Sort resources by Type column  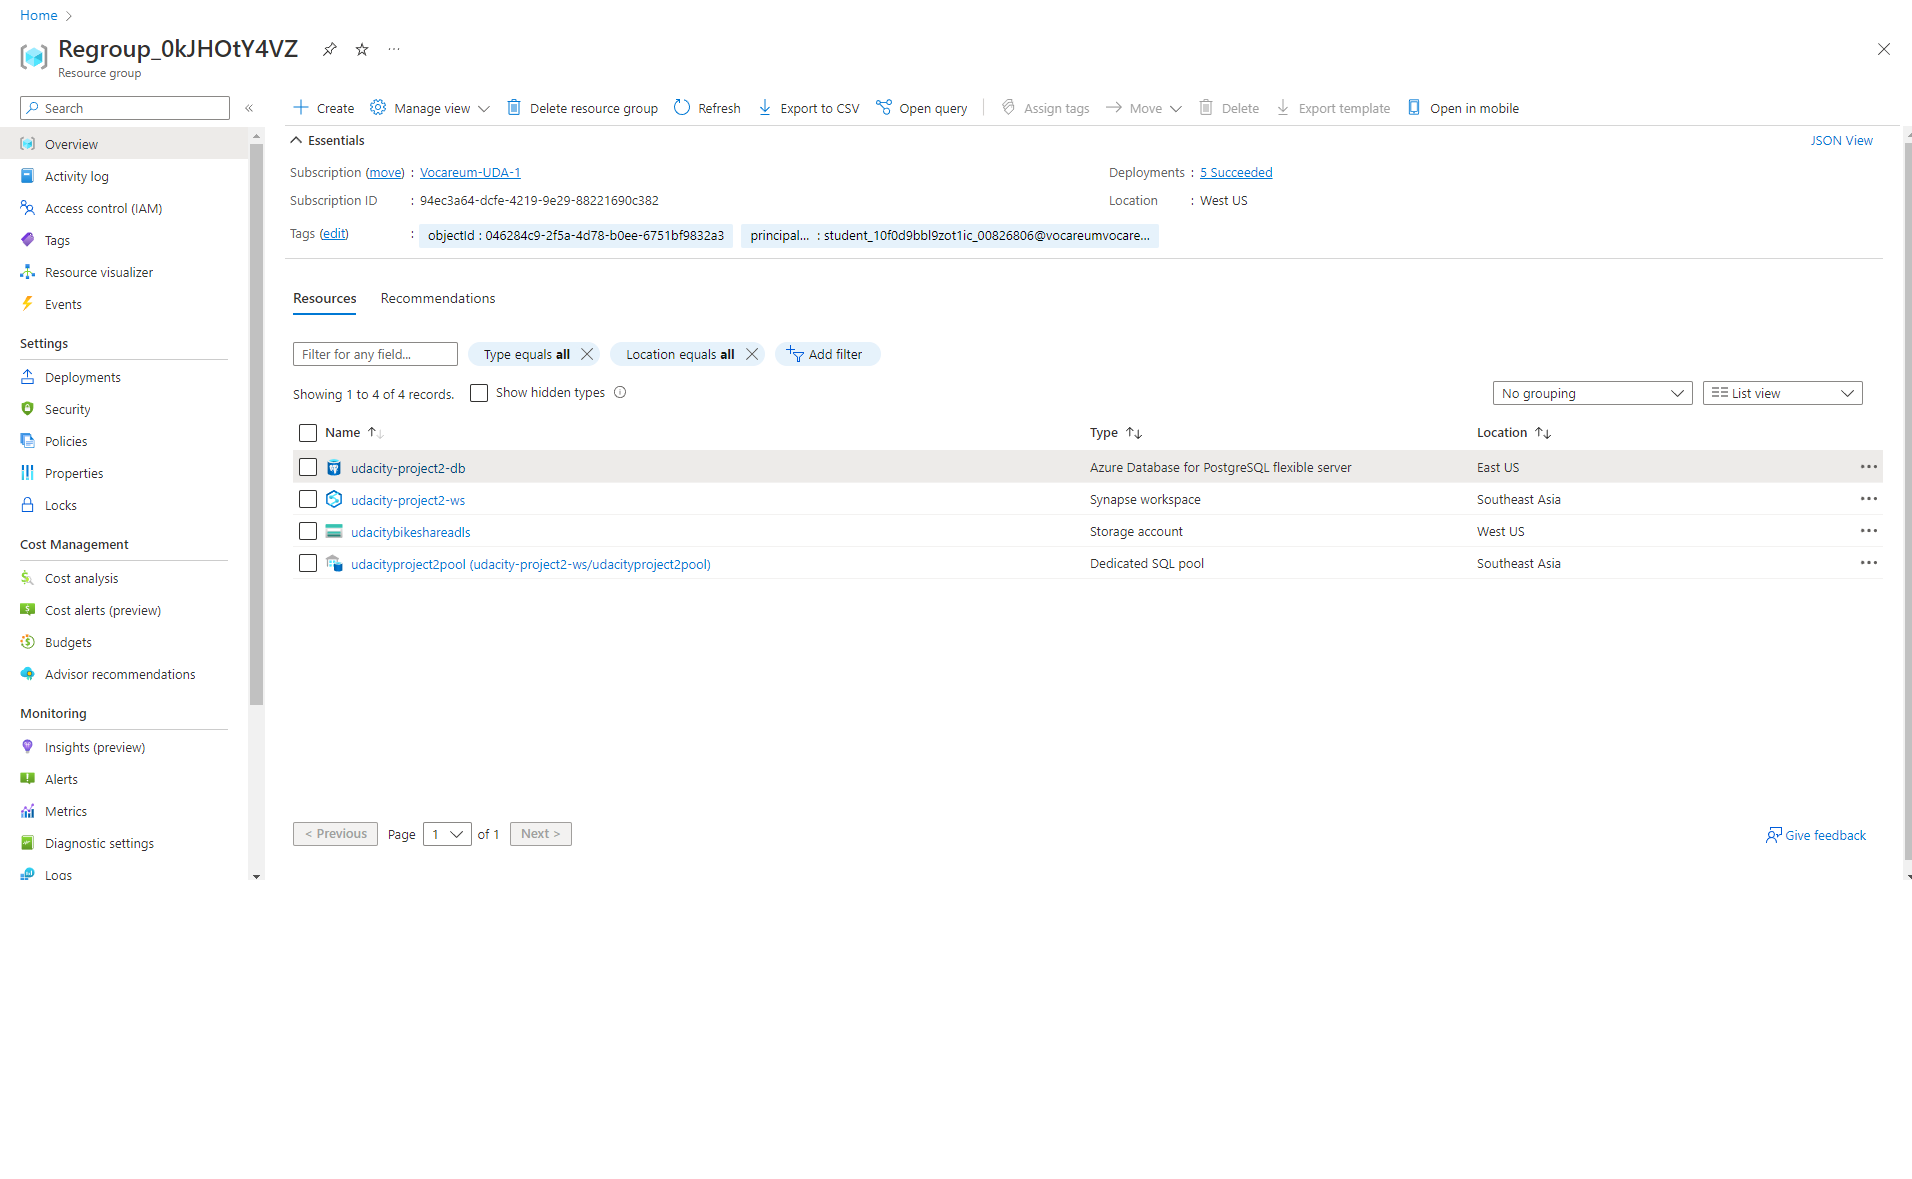click(1116, 433)
